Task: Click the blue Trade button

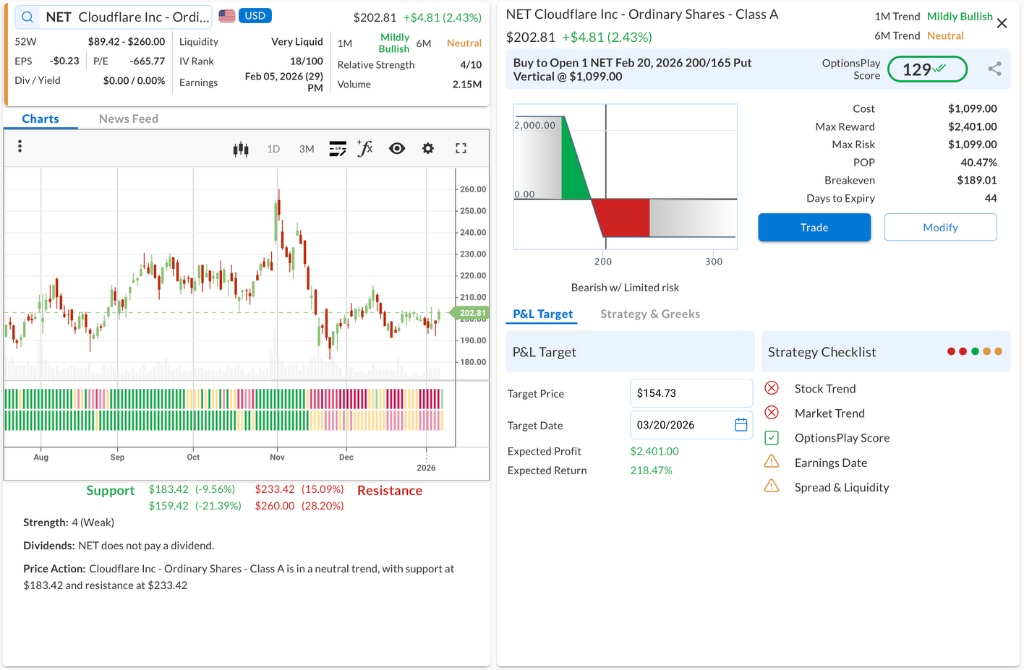Action: [x=814, y=227]
